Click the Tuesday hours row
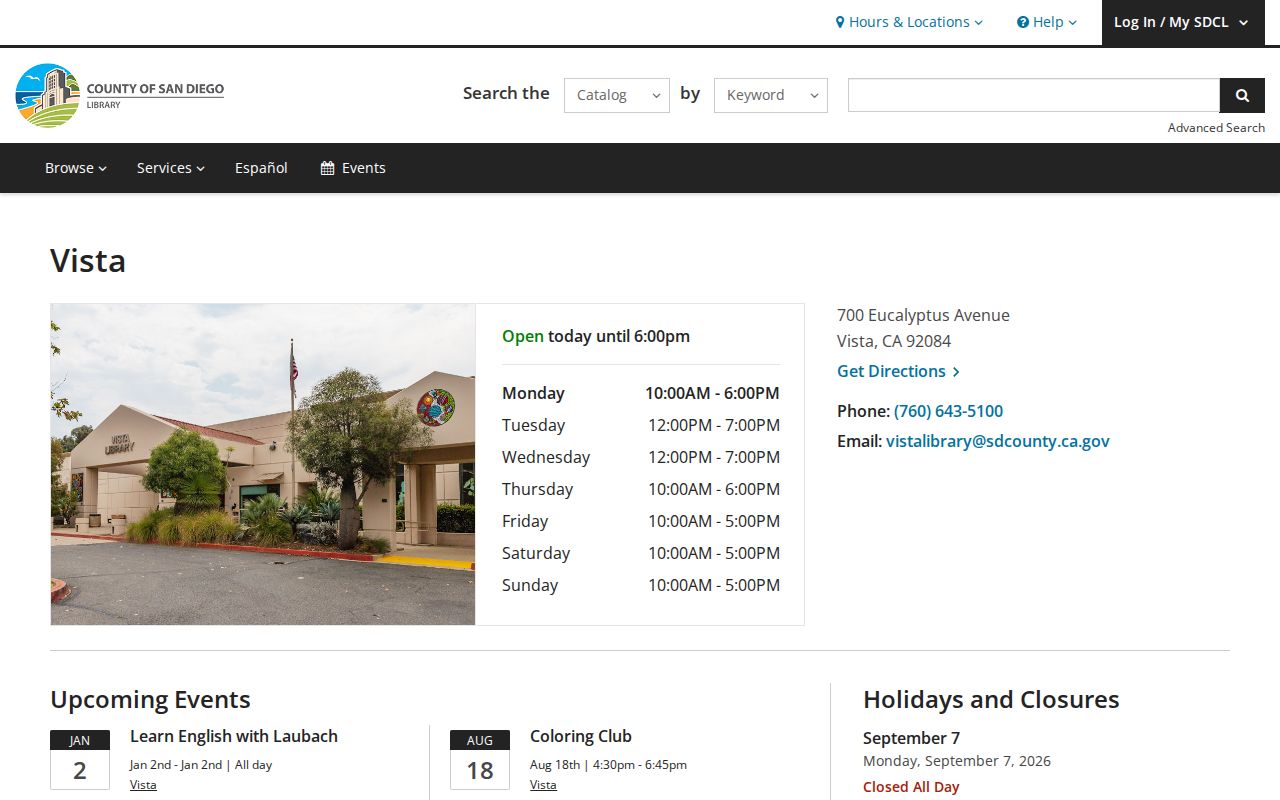 pyautogui.click(x=641, y=425)
